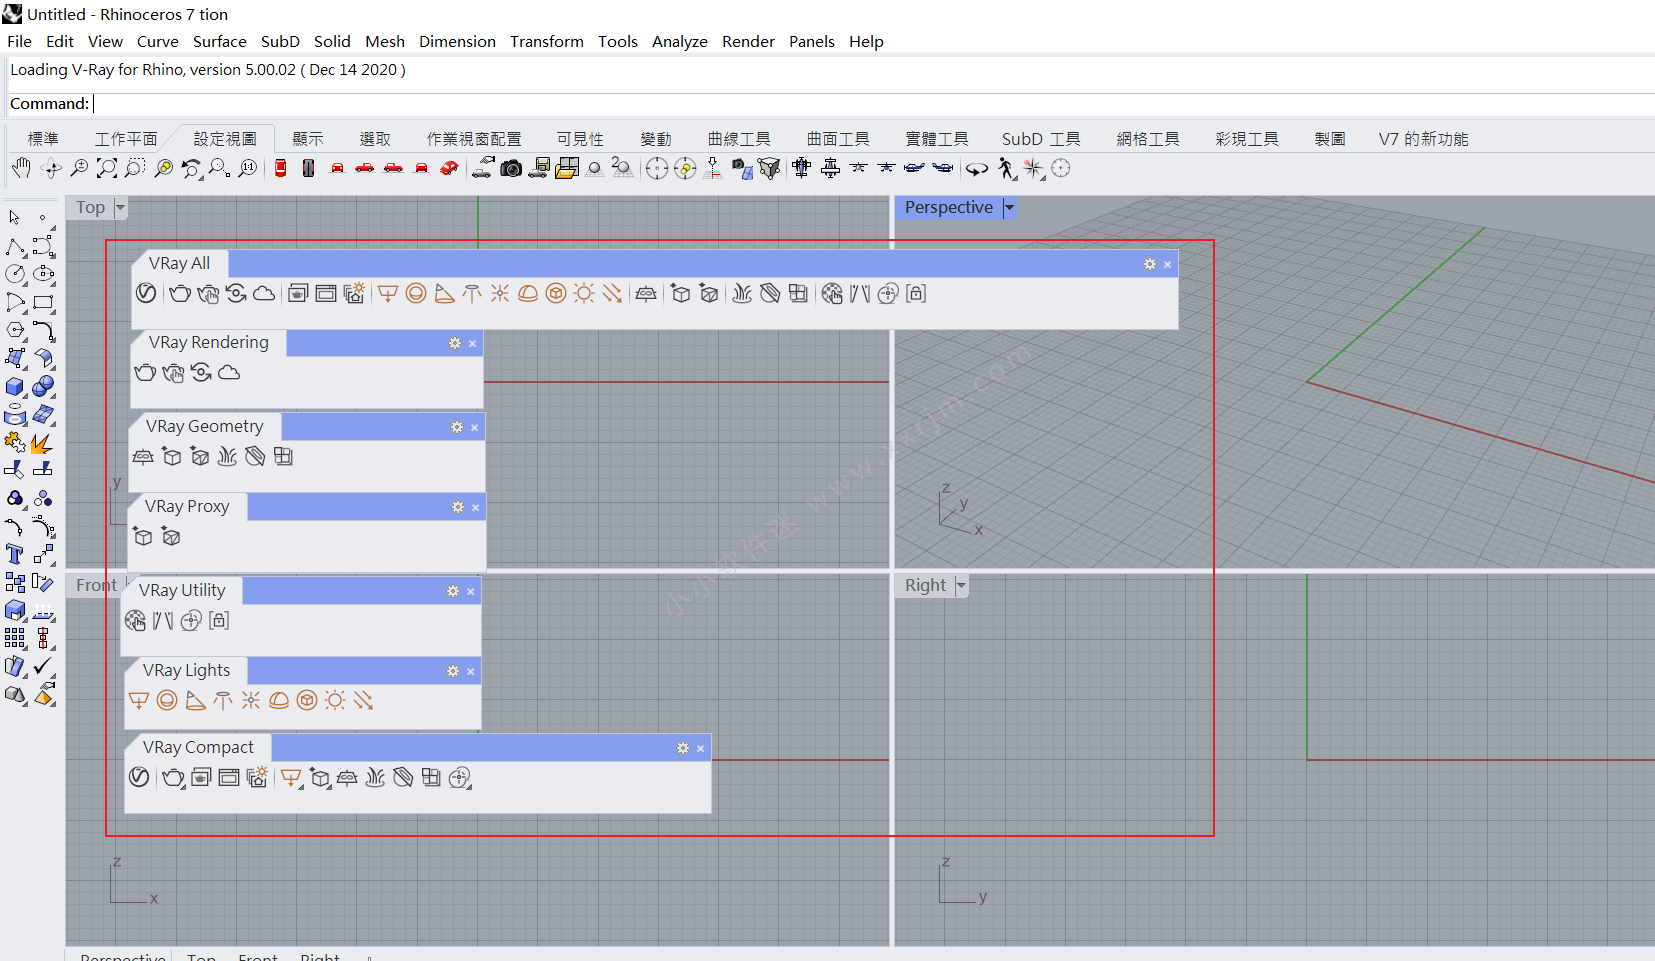Switch to the V7 的新功能 toolbar tab
Viewport: 1655px width, 961px height.
click(1423, 139)
